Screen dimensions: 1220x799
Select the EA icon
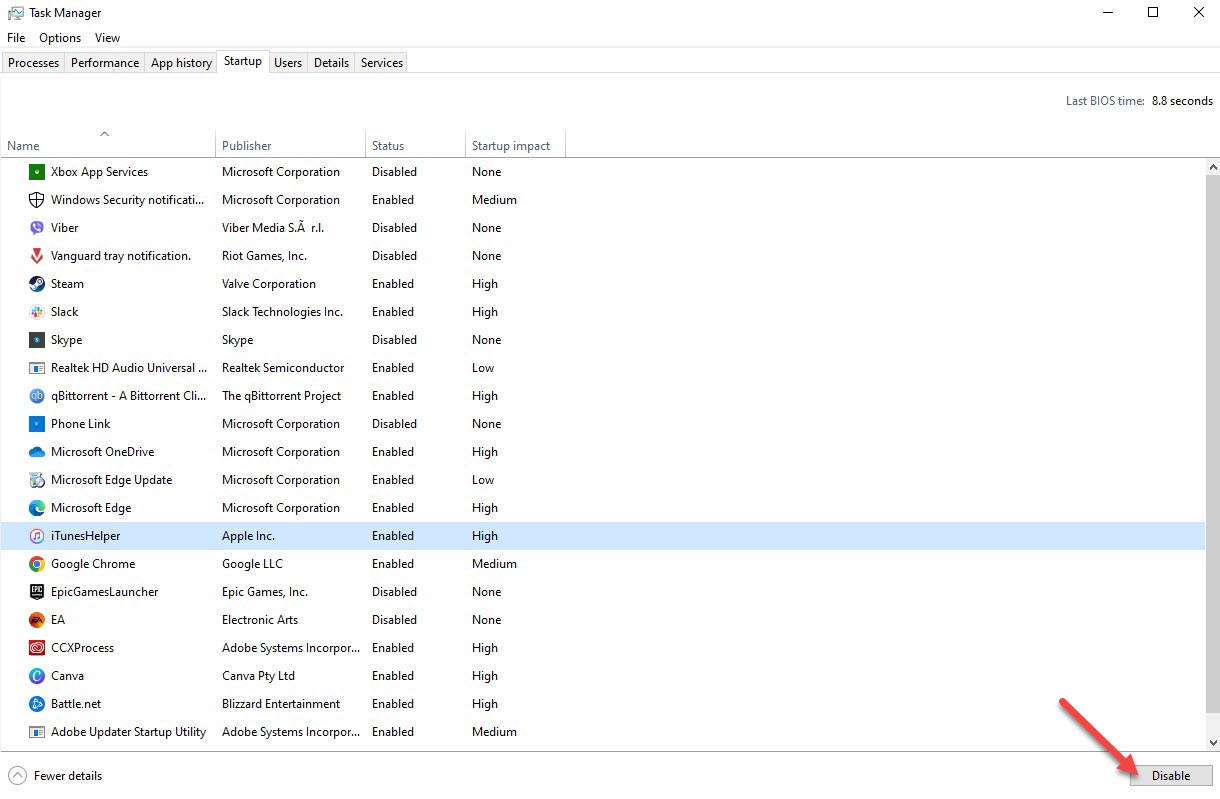[x=37, y=620]
